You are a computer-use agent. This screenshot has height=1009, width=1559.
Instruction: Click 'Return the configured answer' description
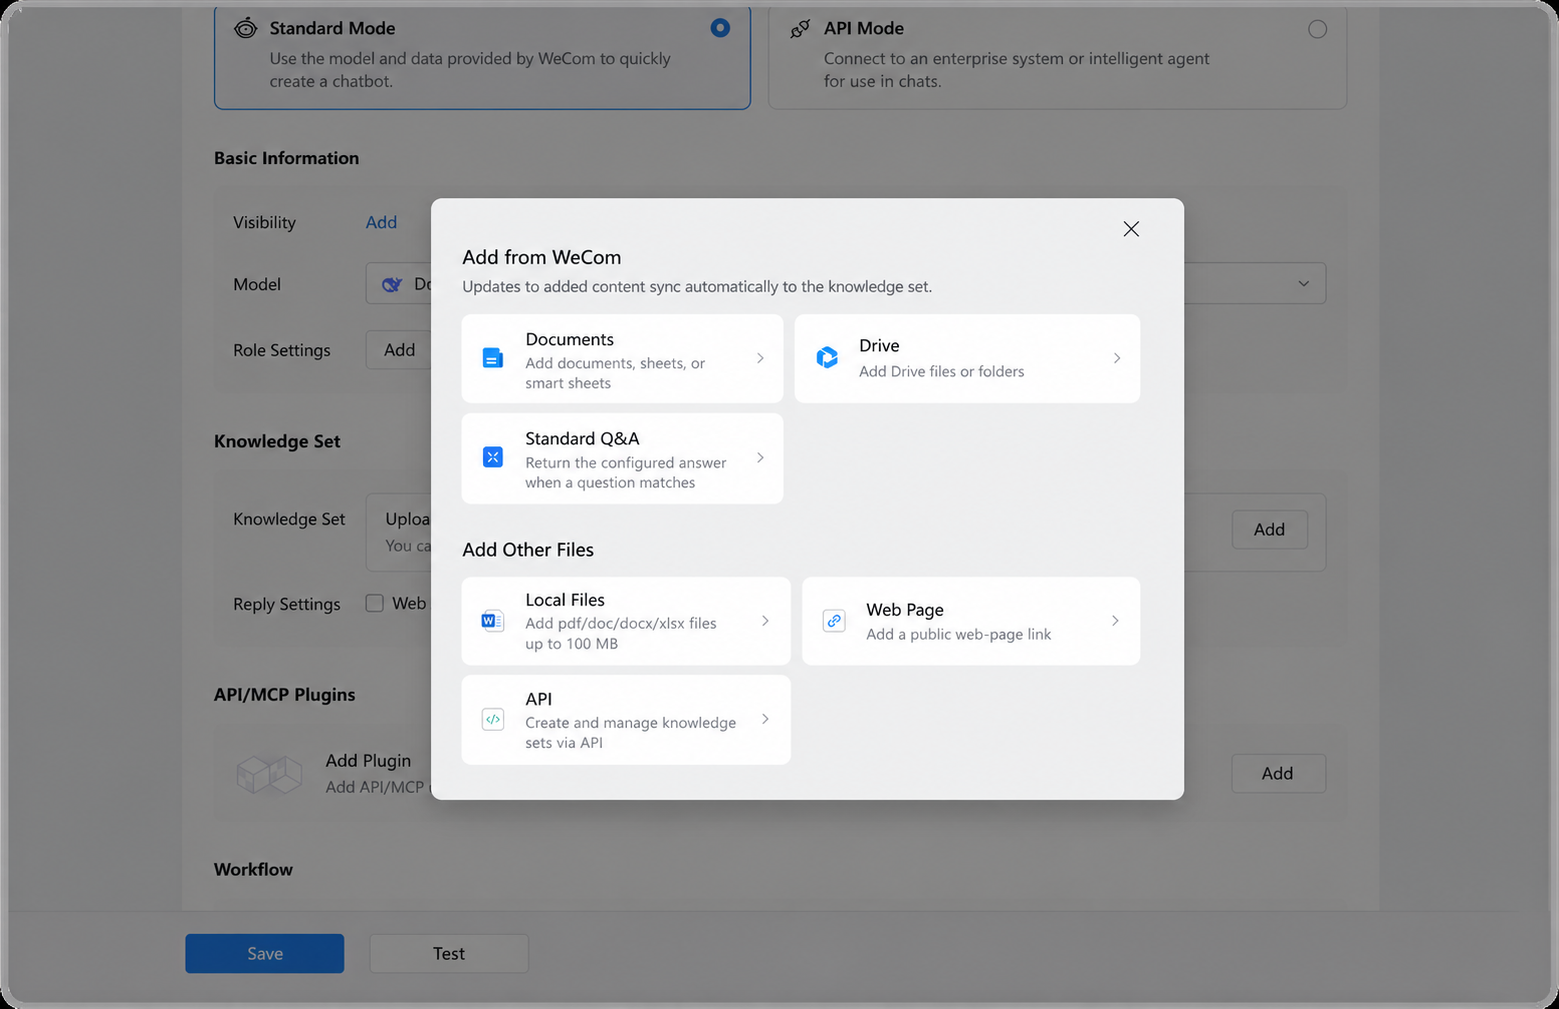click(x=625, y=472)
